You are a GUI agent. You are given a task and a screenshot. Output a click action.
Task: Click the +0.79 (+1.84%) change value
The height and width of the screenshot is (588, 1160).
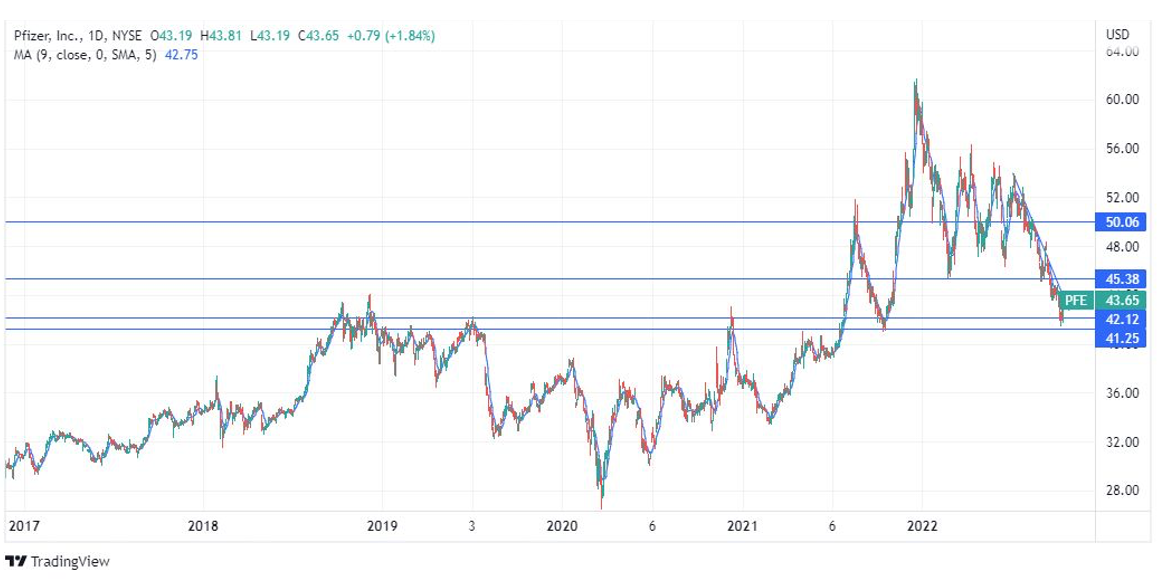point(392,36)
